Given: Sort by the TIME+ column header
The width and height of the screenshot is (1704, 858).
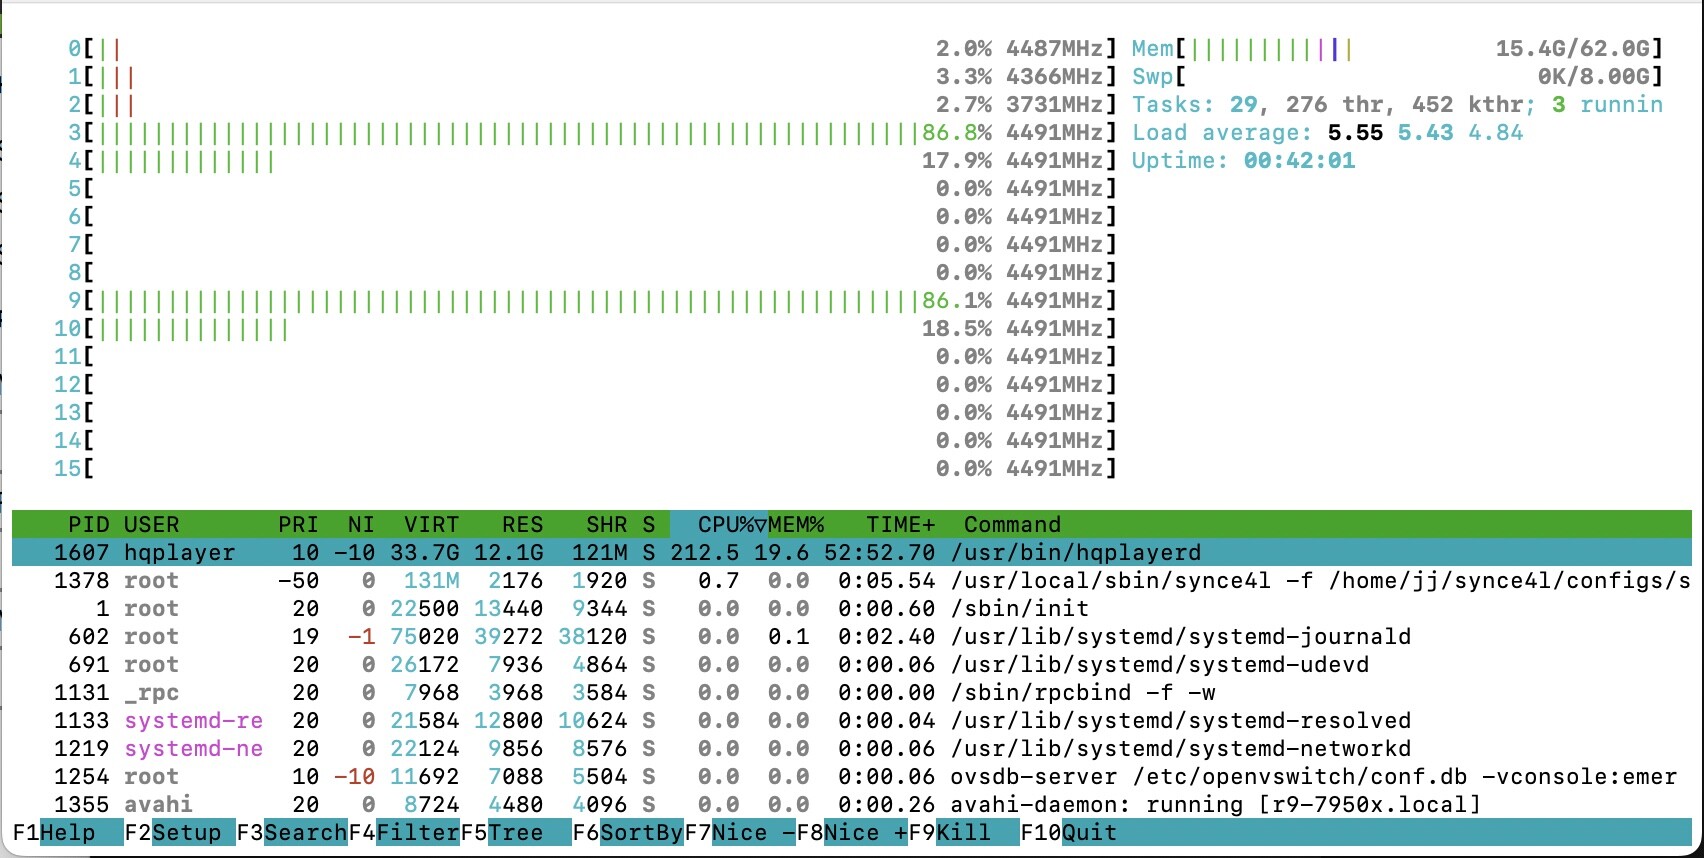Looking at the screenshot, I should pyautogui.click(x=901, y=524).
